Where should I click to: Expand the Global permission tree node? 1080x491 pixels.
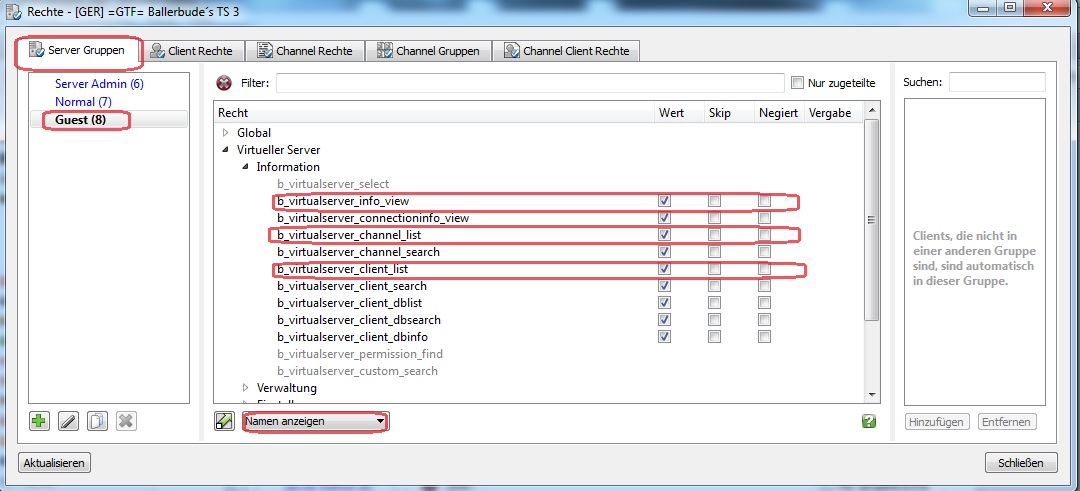225,133
